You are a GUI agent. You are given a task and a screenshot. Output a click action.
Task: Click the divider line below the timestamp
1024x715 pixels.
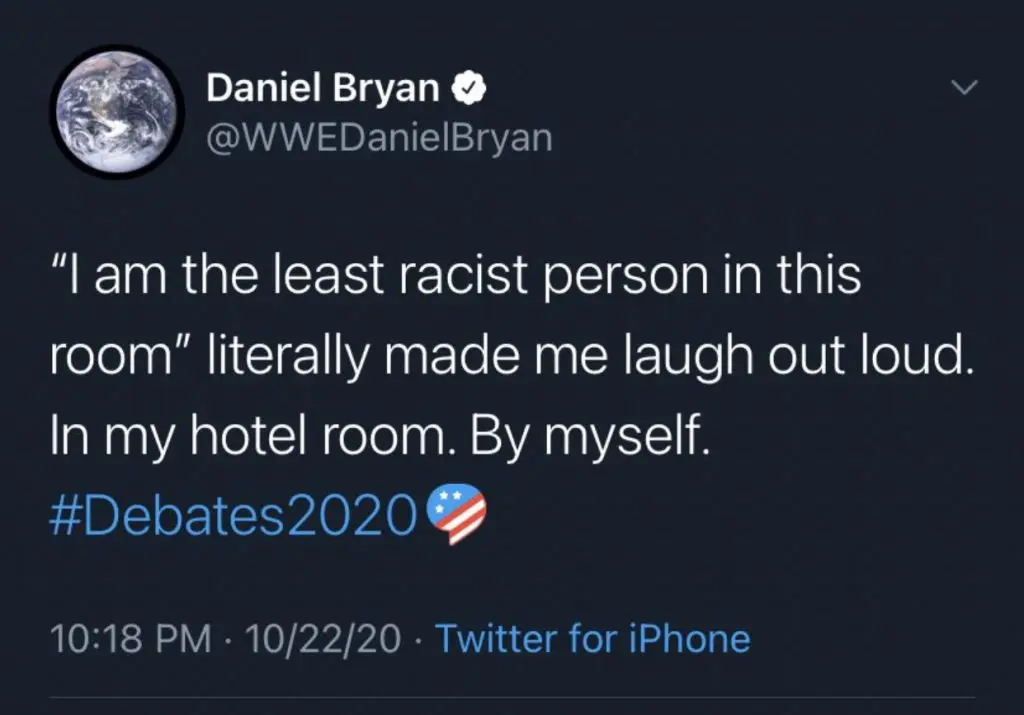512,697
